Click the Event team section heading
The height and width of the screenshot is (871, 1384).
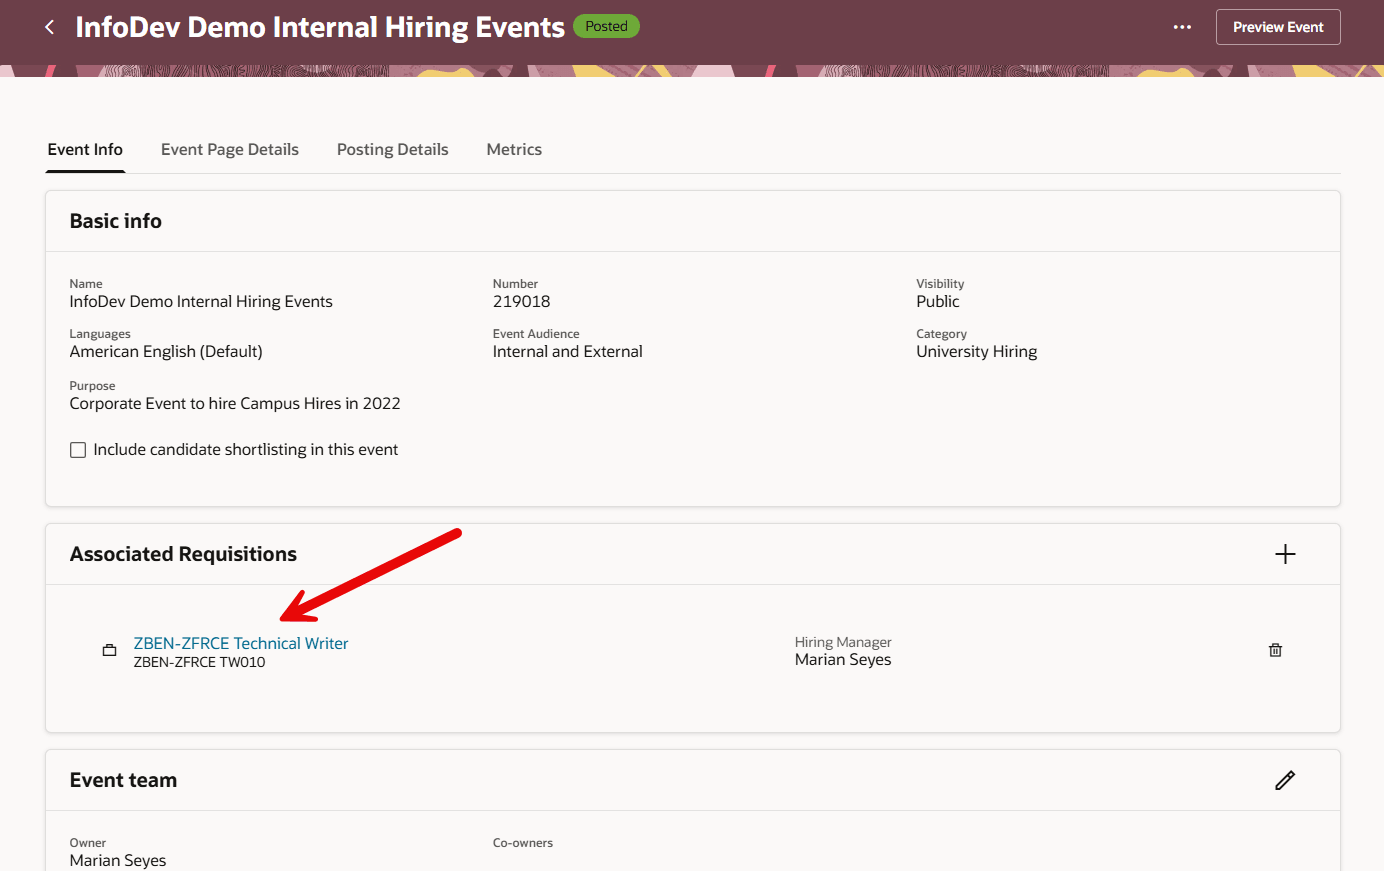(x=123, y=780)
